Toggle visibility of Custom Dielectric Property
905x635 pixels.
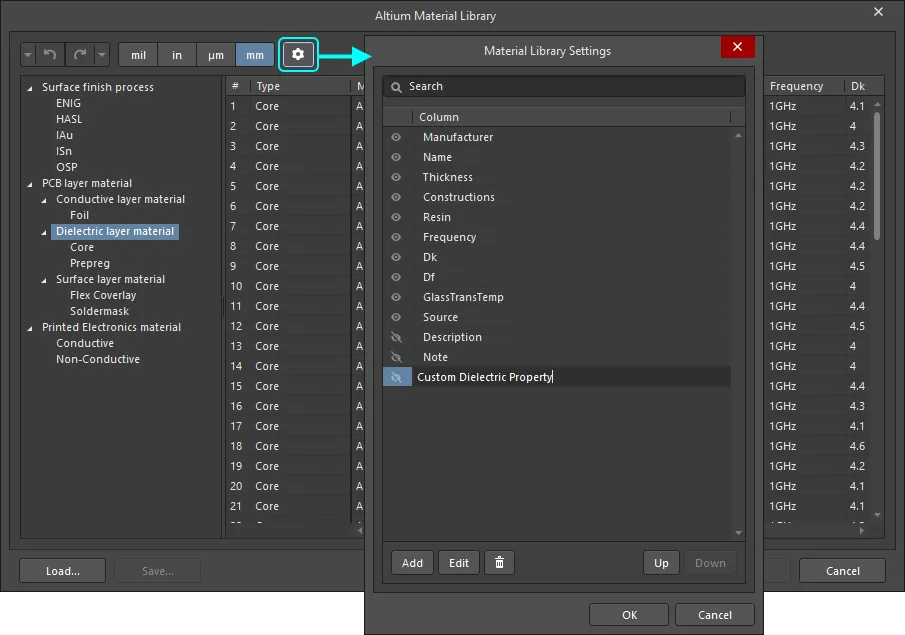(x=397, y=377)
